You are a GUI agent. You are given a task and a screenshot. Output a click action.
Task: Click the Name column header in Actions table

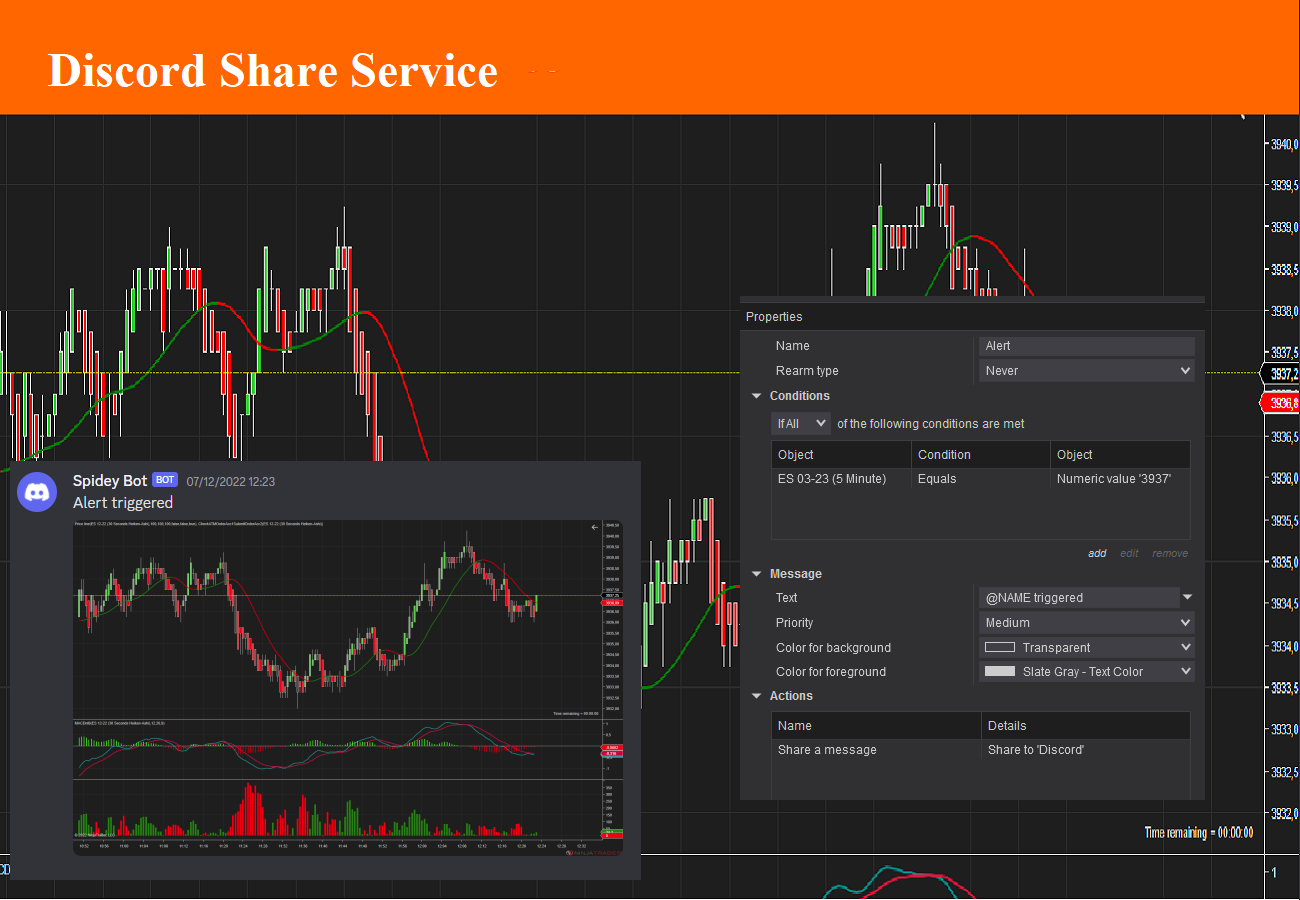pyautogui.click(x=876, y=726)
